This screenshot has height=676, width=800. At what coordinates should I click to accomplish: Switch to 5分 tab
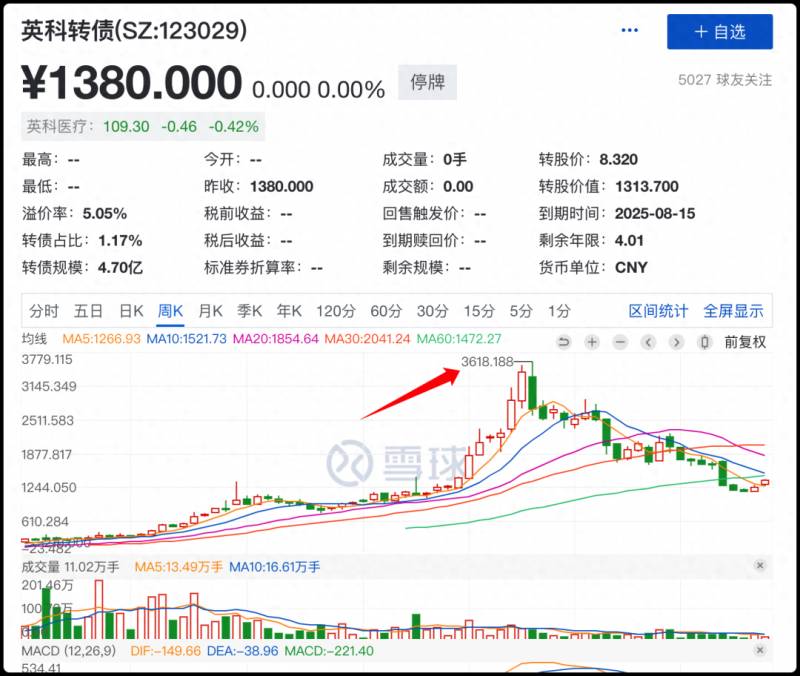click(521, 311)
